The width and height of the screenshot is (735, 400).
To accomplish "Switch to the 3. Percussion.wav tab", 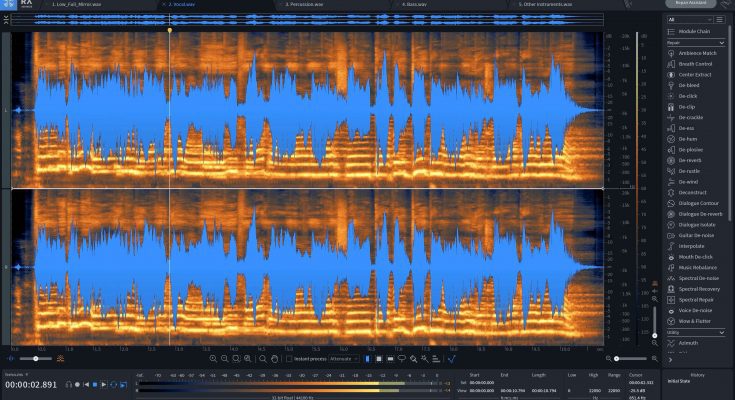I will click(x=303, y=4).
